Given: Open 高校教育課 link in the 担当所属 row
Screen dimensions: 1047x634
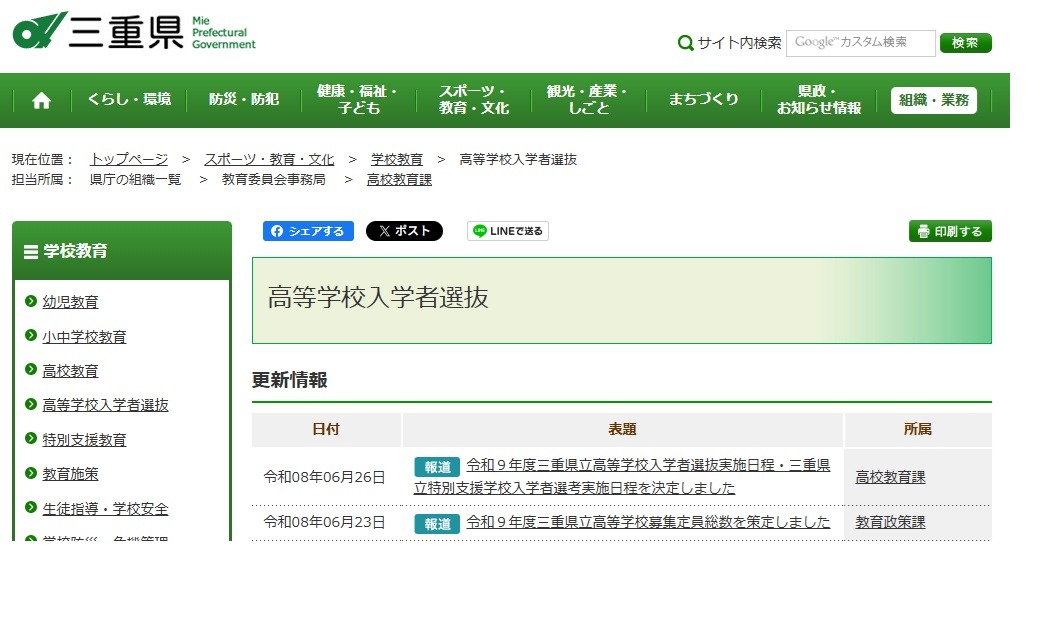Looking at the screenshot, I should tap(399, 179).
